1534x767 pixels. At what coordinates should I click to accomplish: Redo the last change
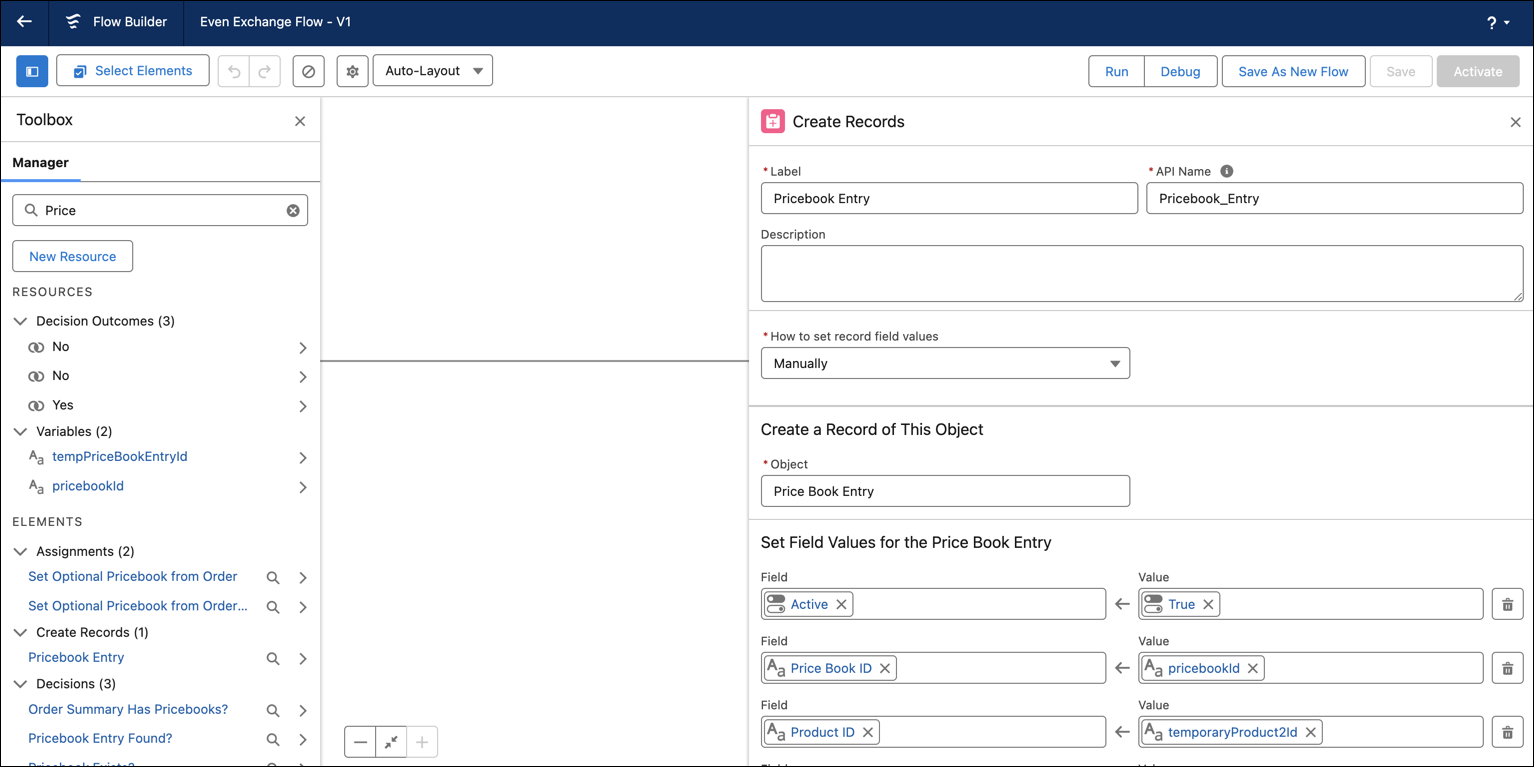[x=265, y=71]
